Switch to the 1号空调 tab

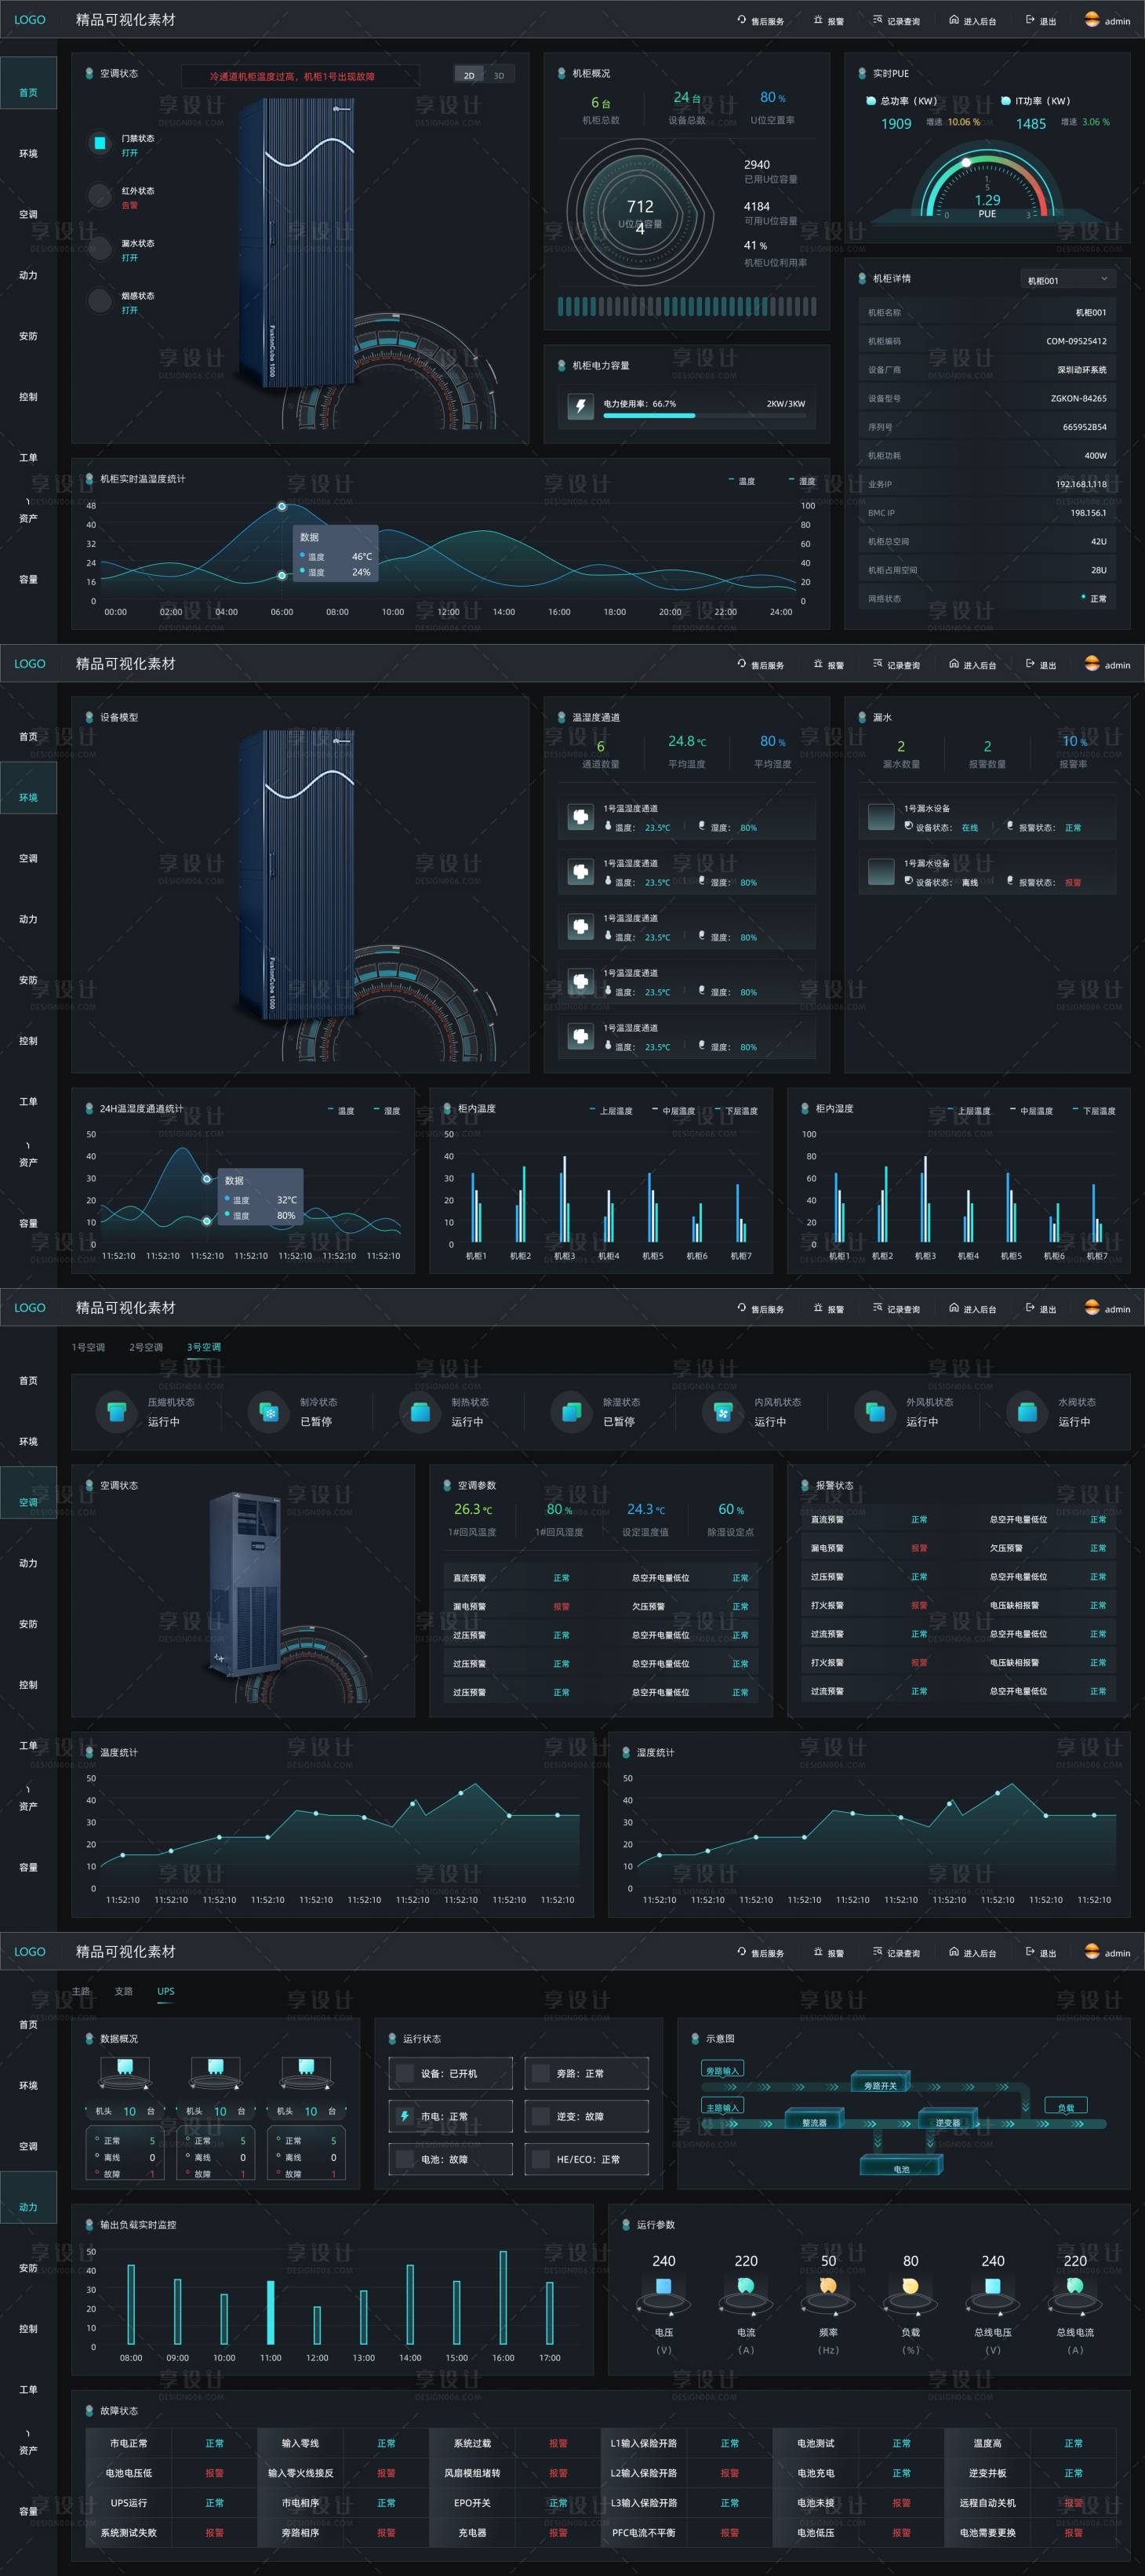pos(88,1347)
